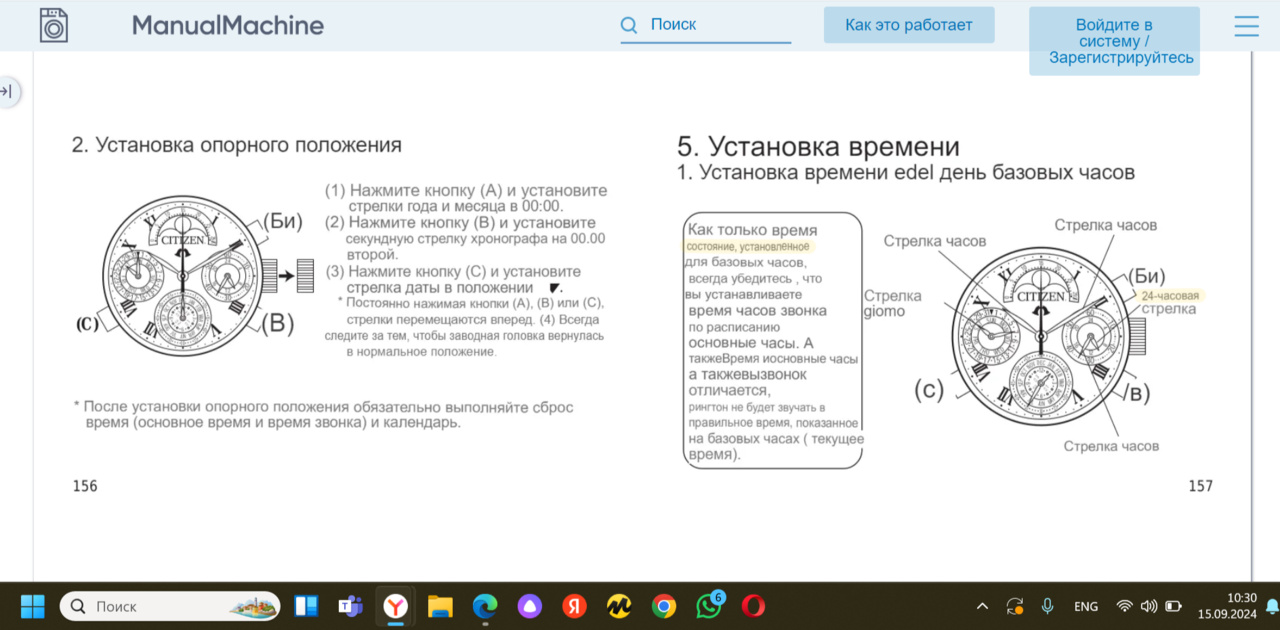1280x630 pixels.
Task: Click the ManualMachine washing machine logo icon
Action: [54, 25]
